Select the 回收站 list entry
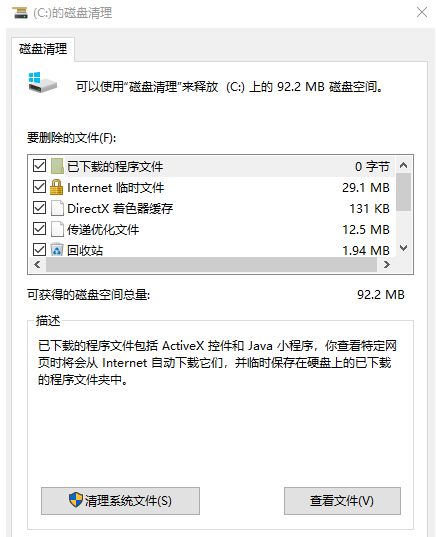 [x=212, y=250]
